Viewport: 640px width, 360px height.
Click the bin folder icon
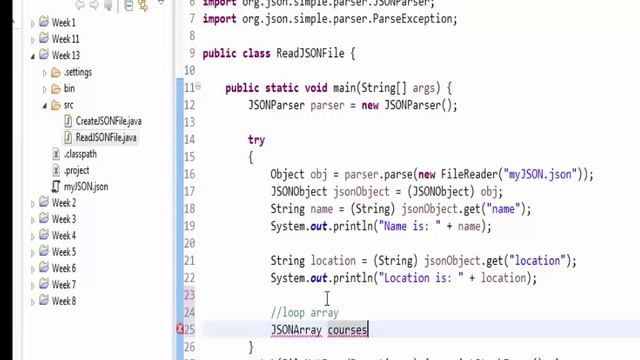click(x=56, y=89)
